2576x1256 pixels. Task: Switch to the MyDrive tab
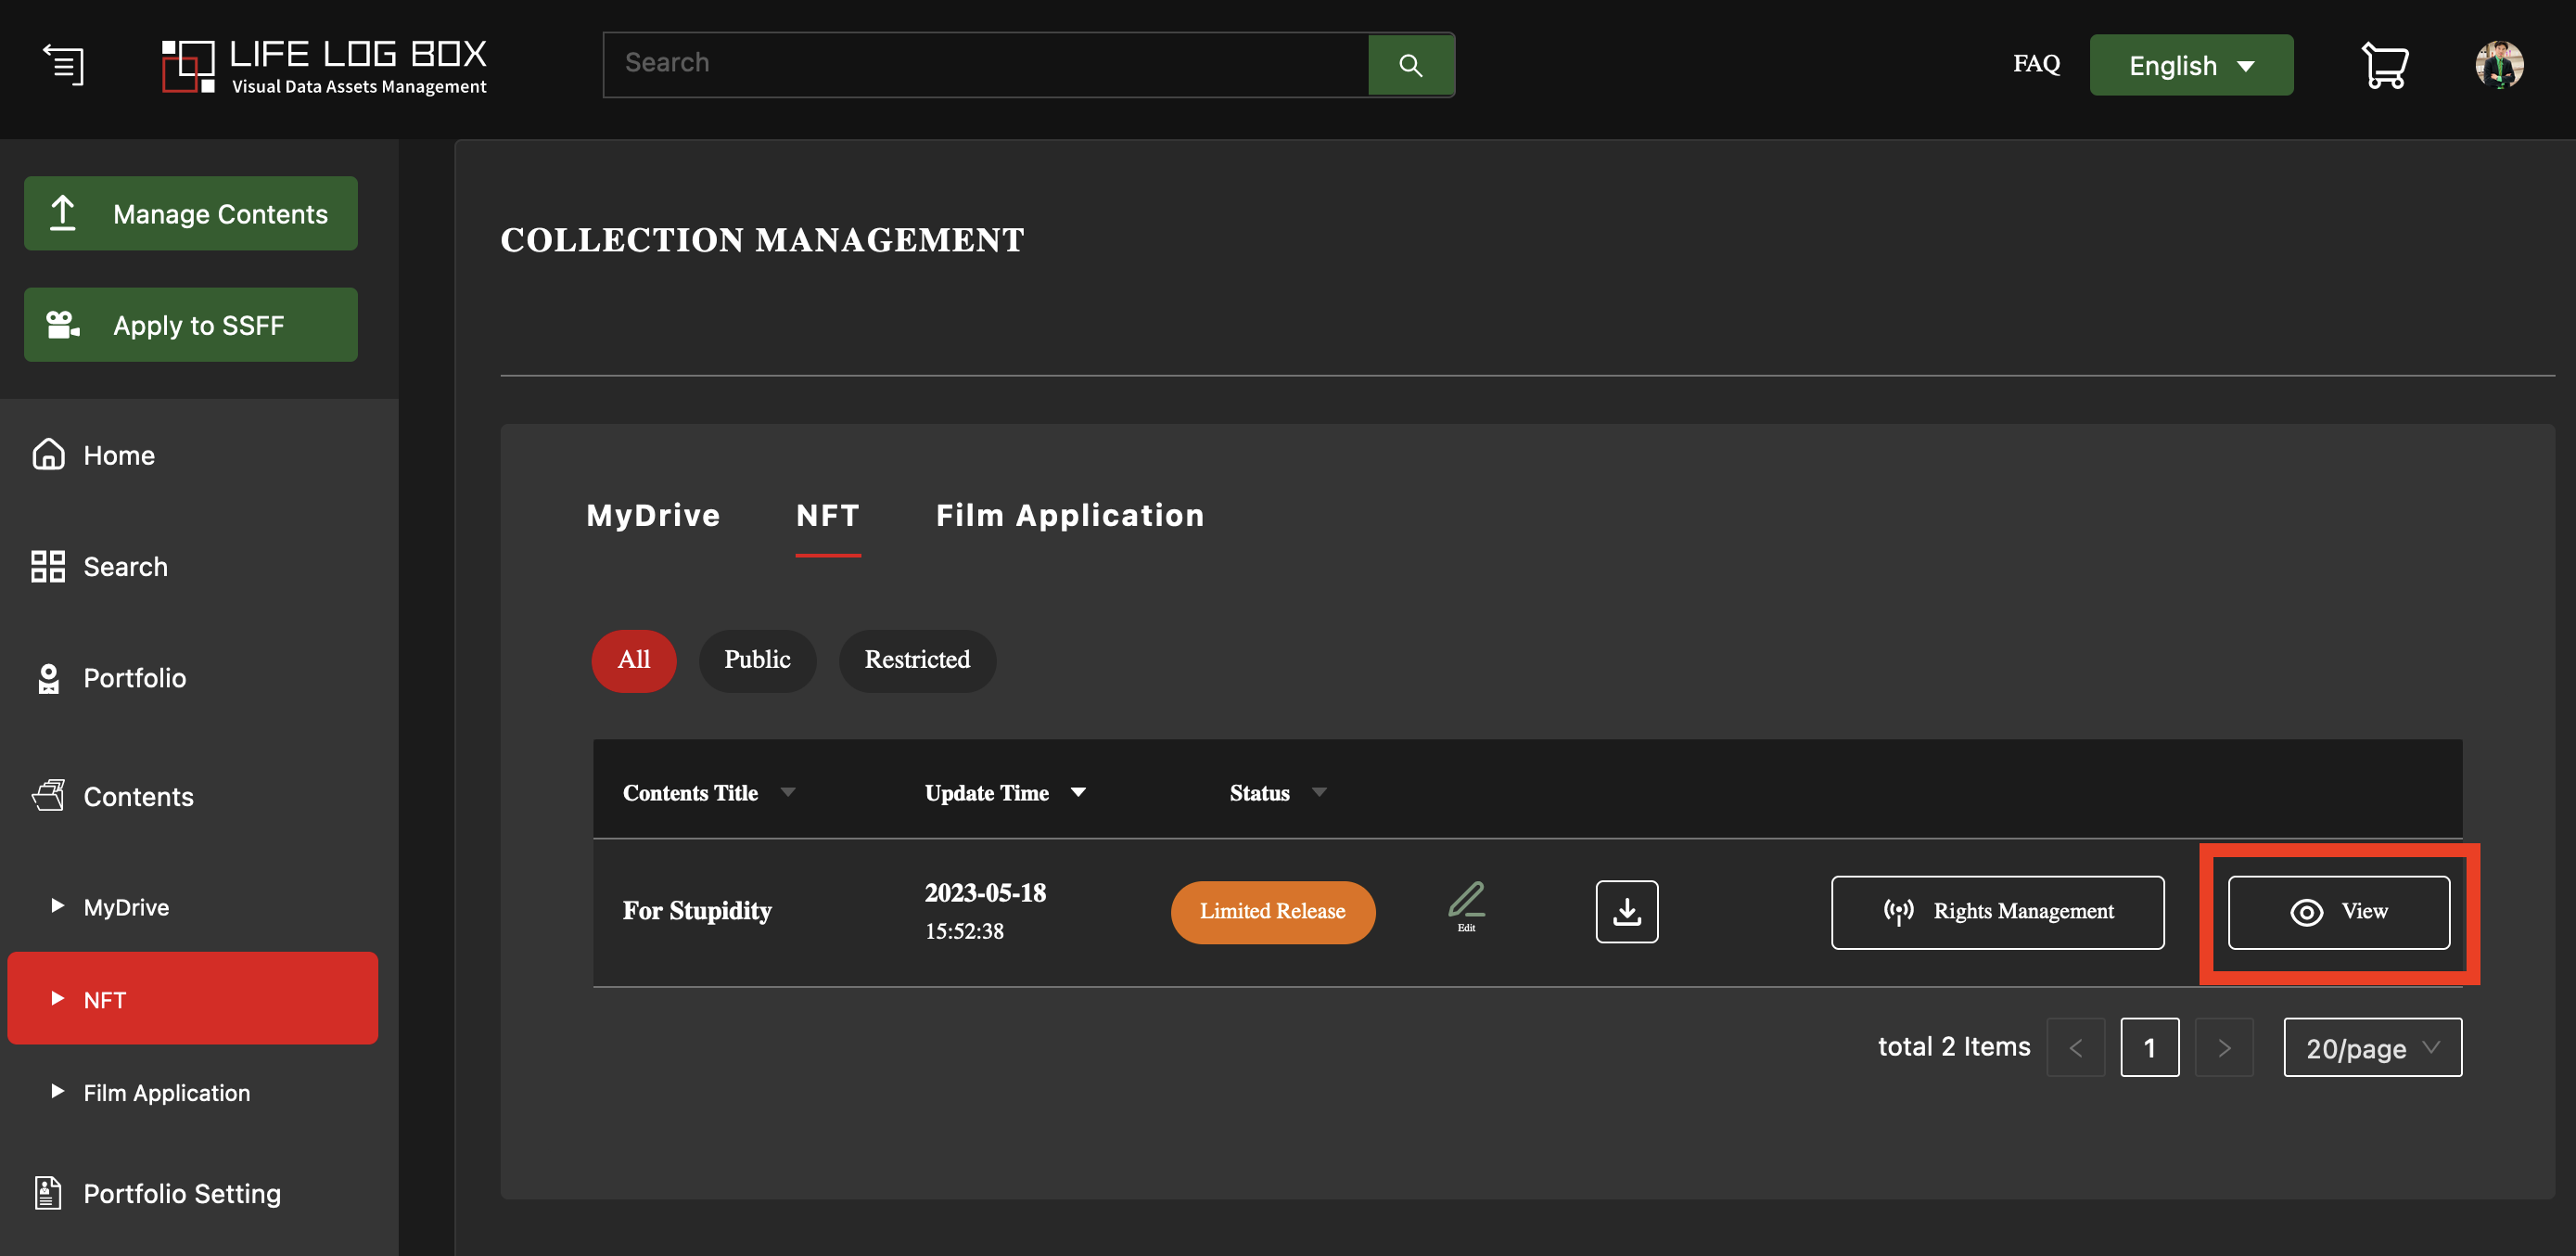[x=653, y=515]
